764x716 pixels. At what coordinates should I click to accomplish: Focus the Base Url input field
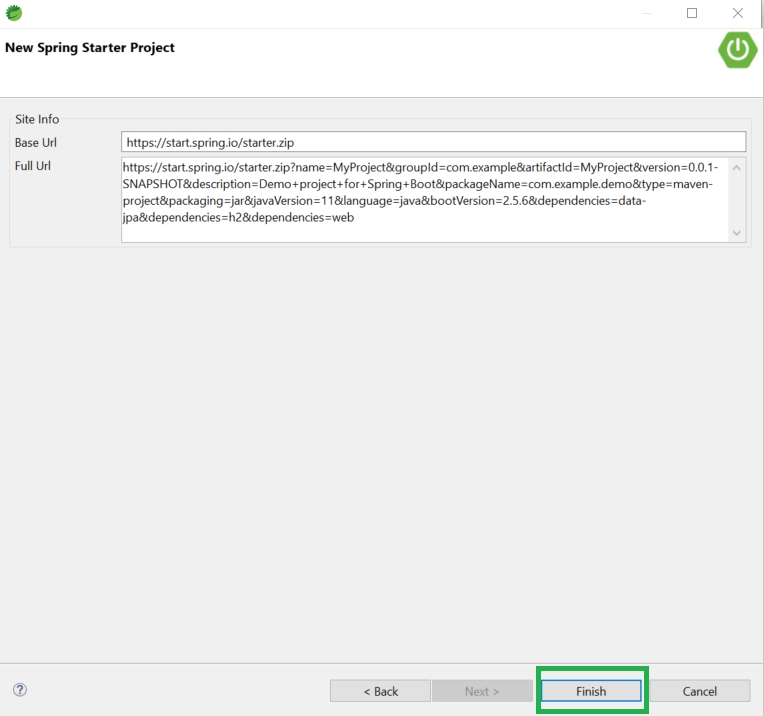433,143
